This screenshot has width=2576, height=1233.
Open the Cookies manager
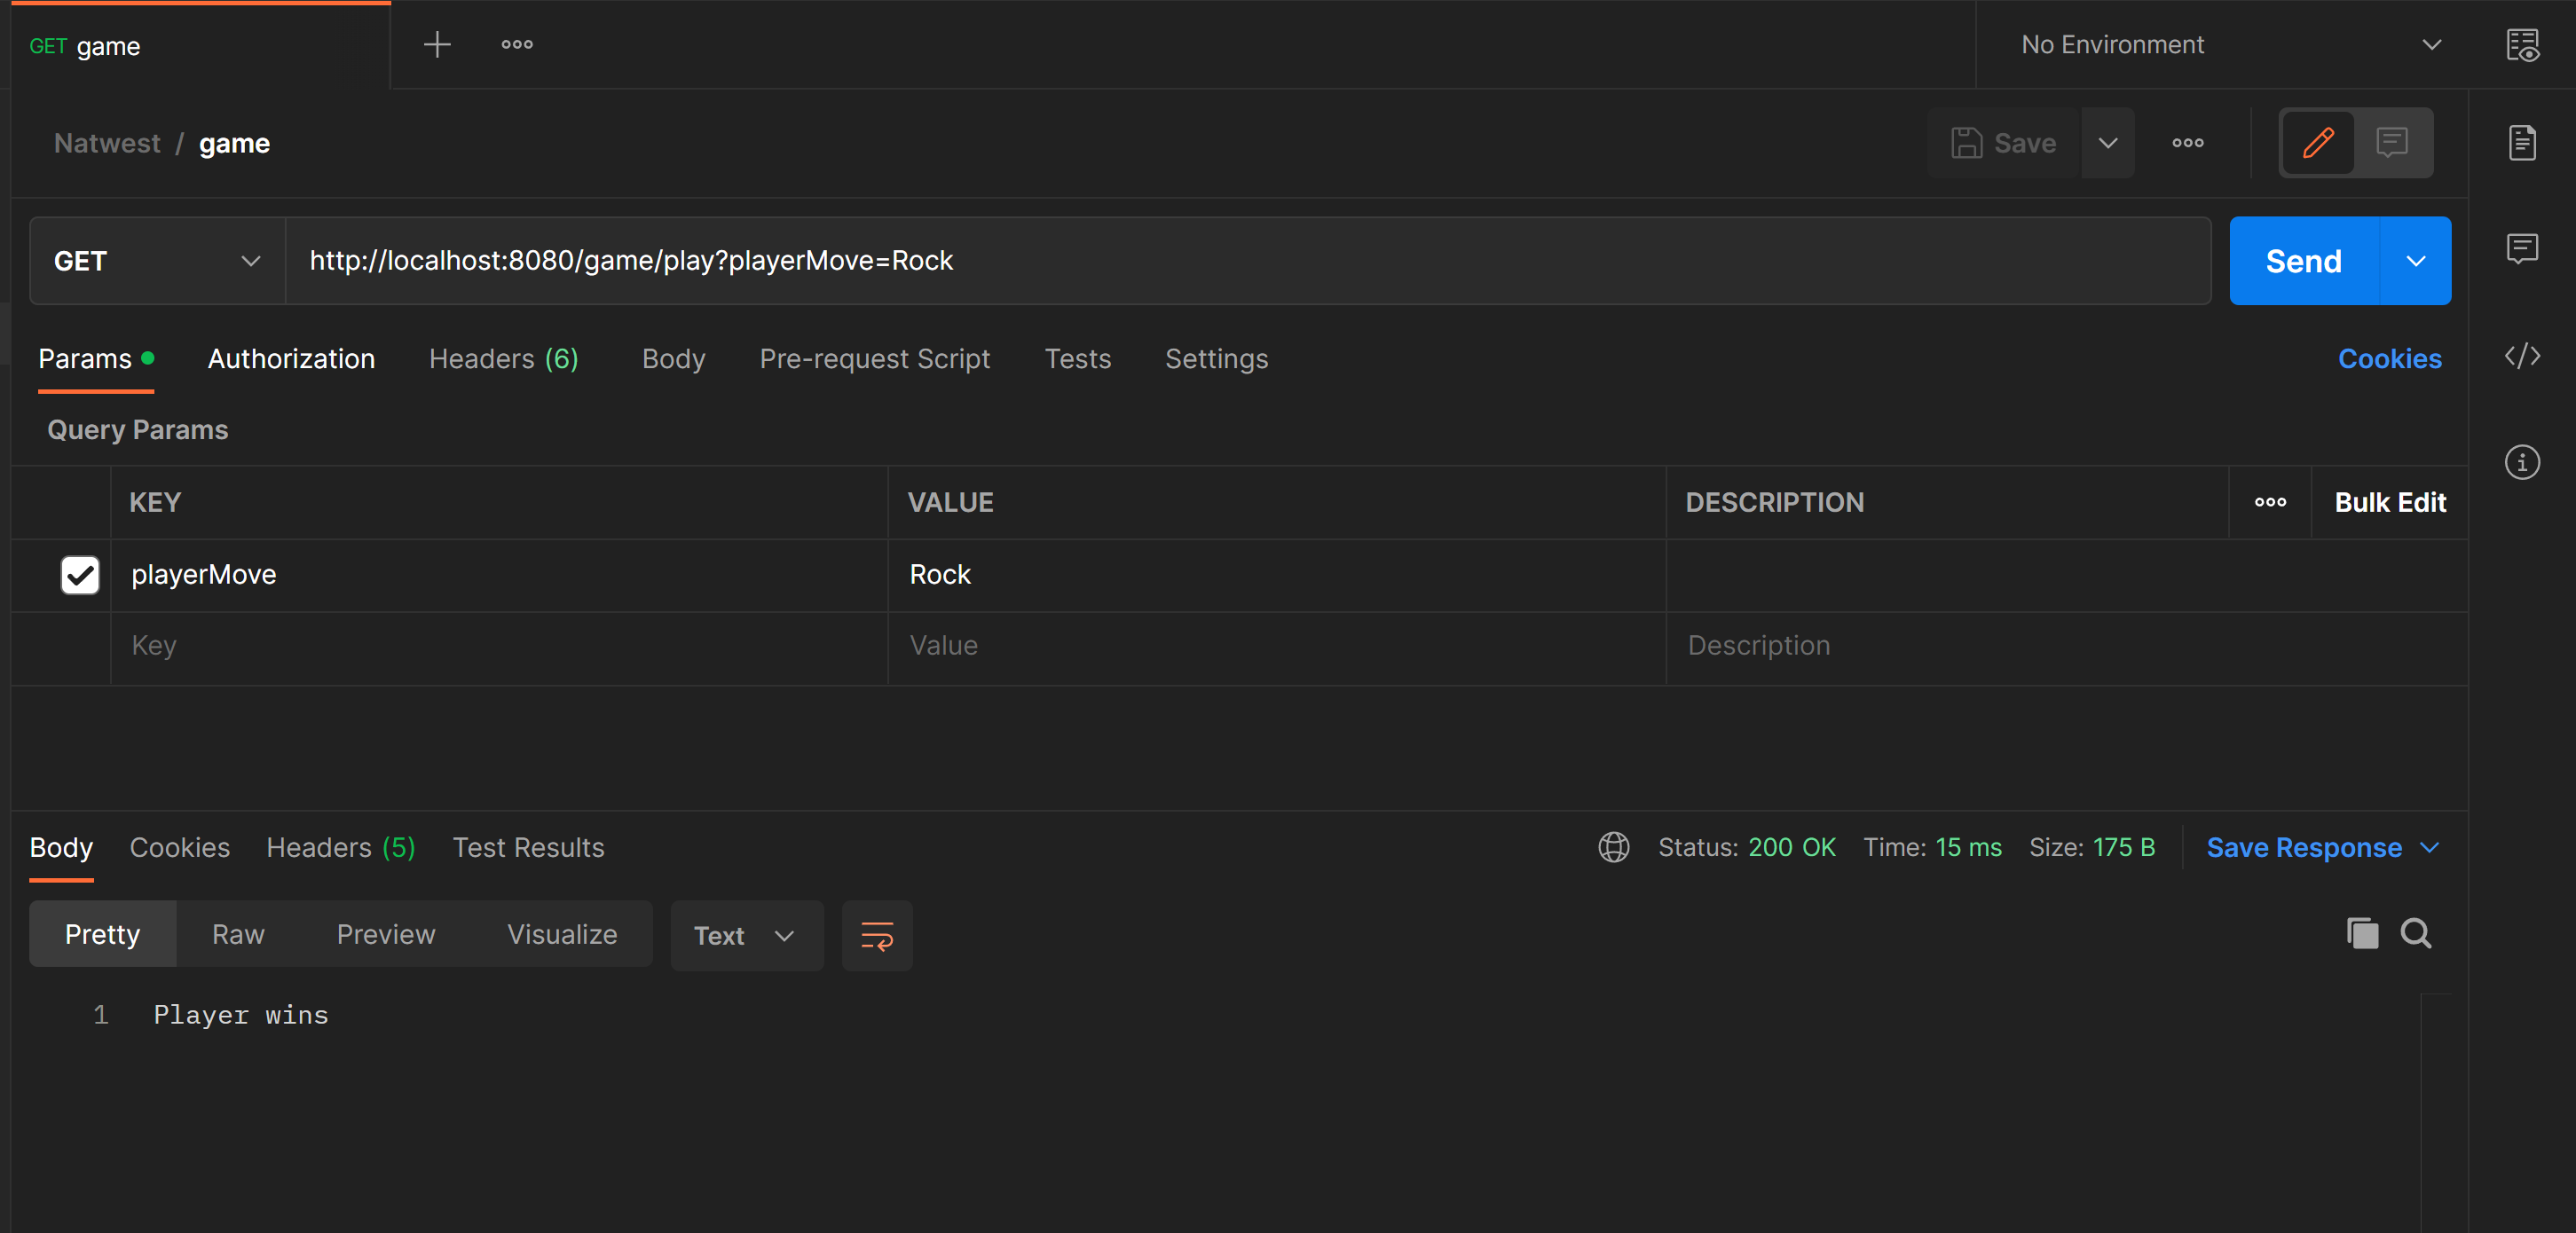(x=2390, y=358)
